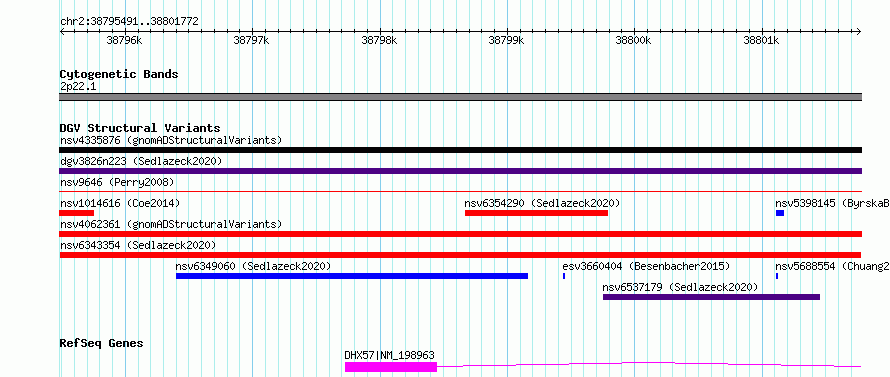Select the nsv4062361 gnomADStructuralVariants red bar
The image size is (890, 377).
460,234
